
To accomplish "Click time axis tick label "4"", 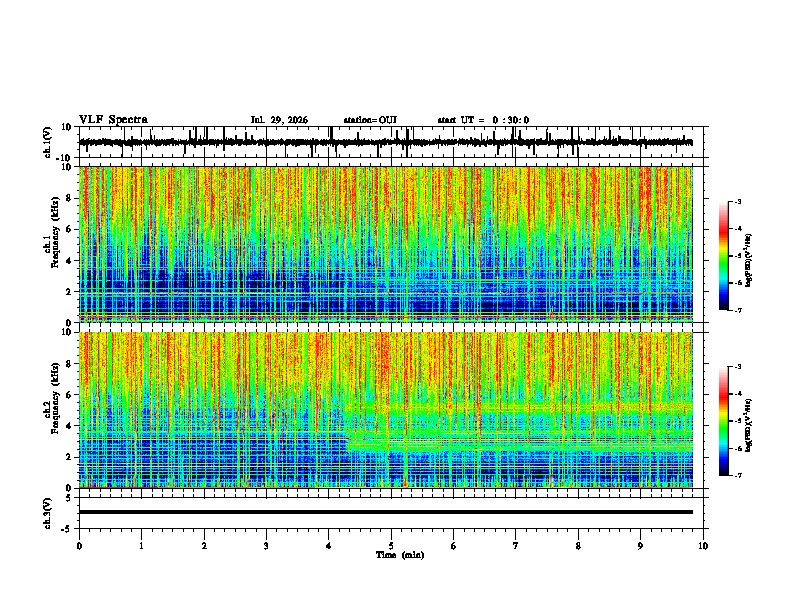I will (329, 546).
